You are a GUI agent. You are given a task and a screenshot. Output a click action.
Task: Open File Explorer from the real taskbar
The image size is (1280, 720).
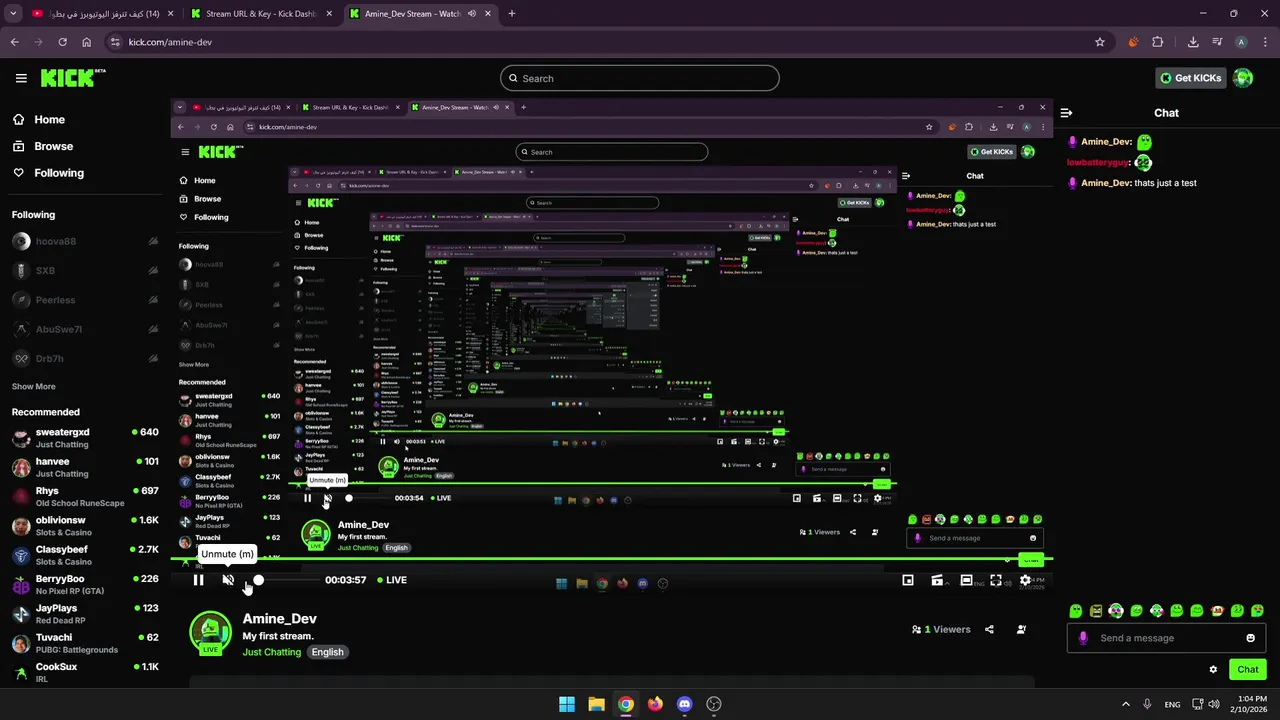coord(596,704)
